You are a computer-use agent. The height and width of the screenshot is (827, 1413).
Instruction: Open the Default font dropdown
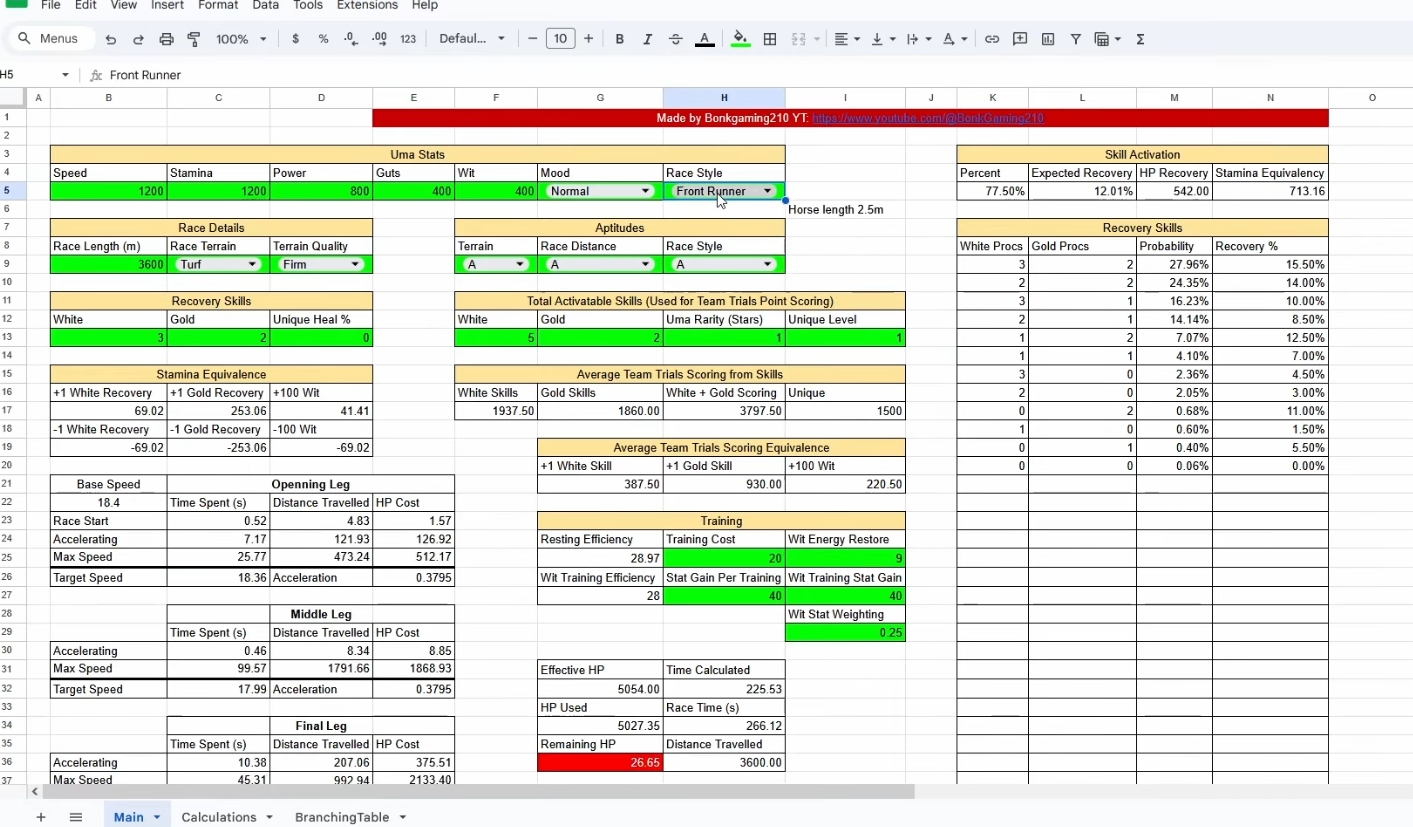tap(472, 39)
